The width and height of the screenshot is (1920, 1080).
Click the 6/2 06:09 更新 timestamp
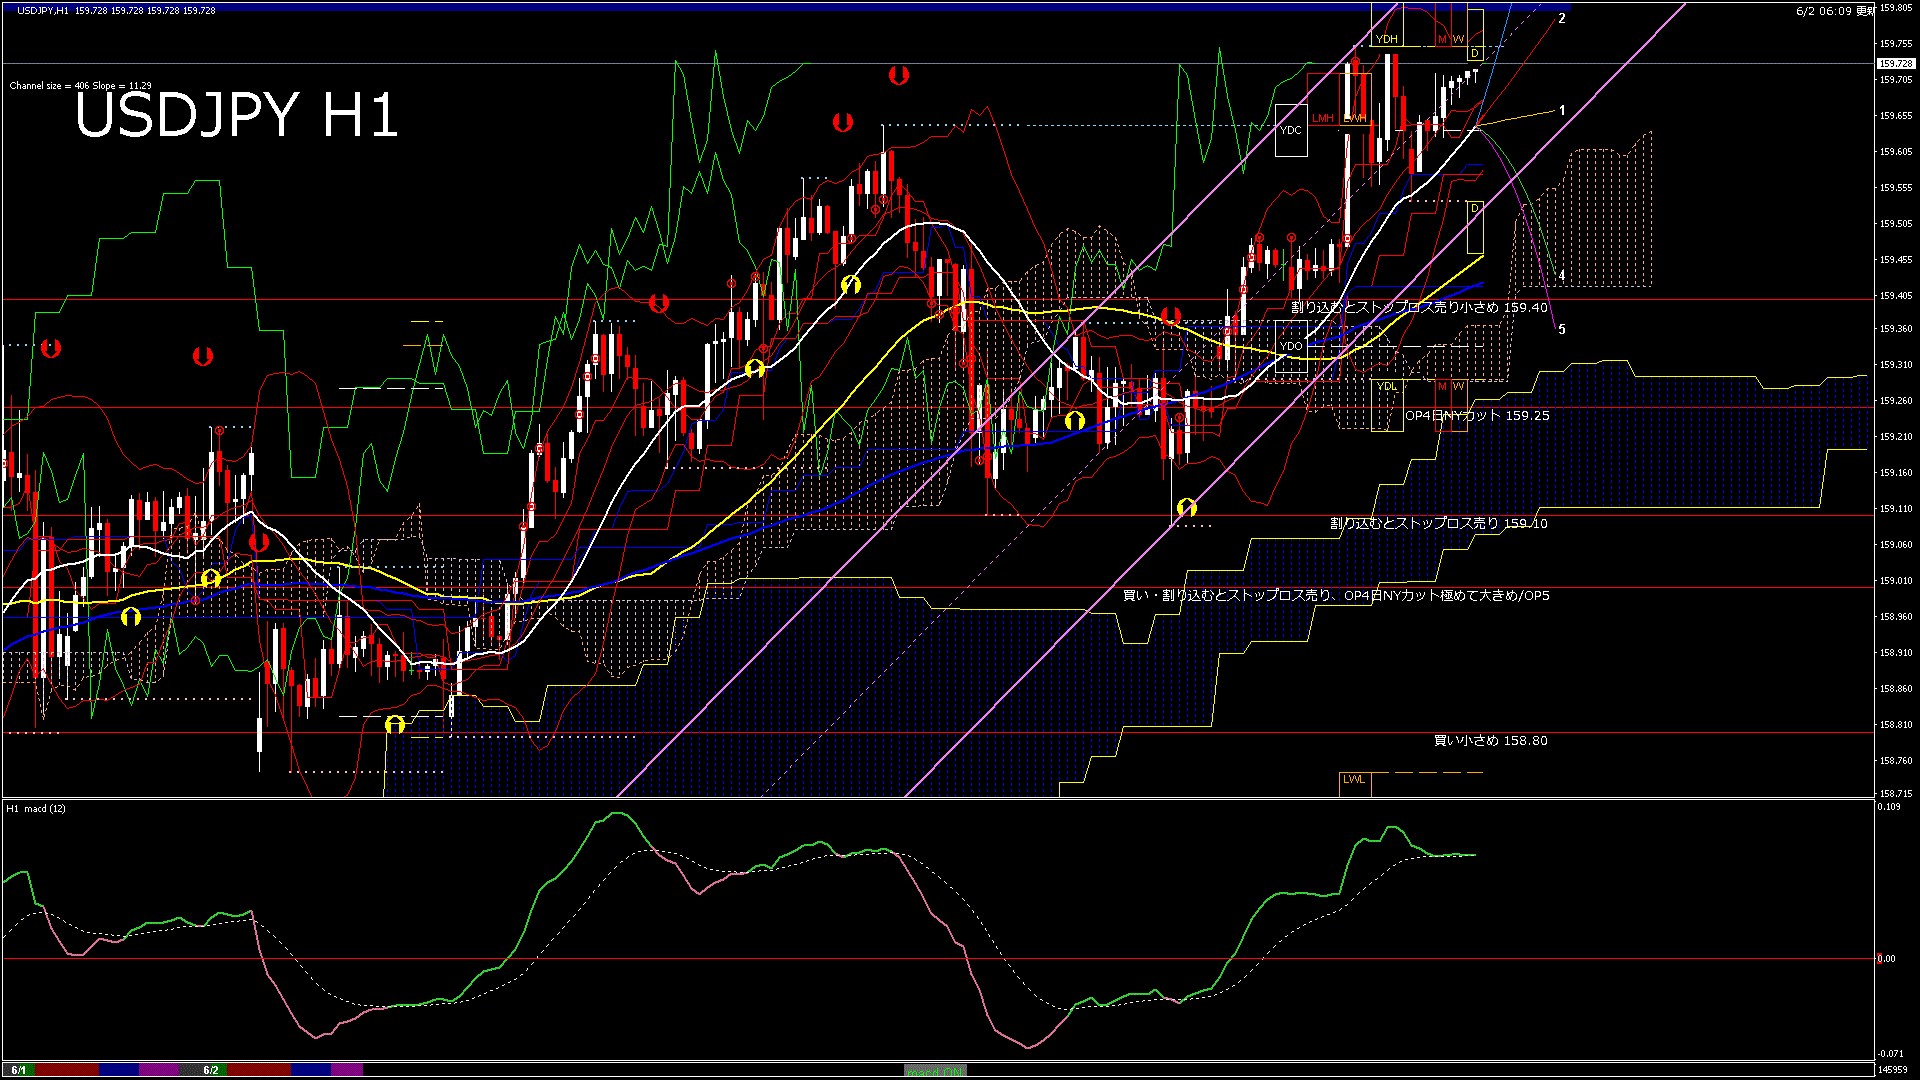(1835, 11)
